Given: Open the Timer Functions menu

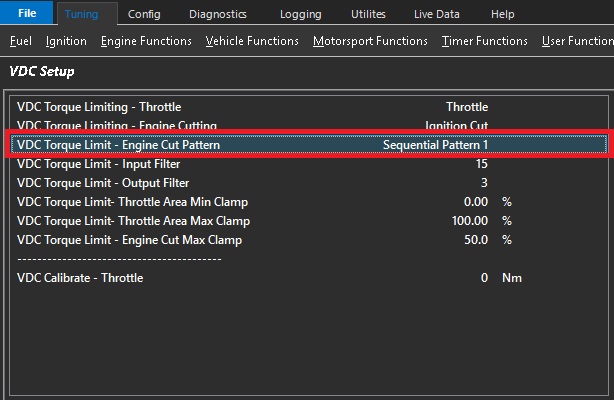Looking at the screenshot, I should [484, 41].
